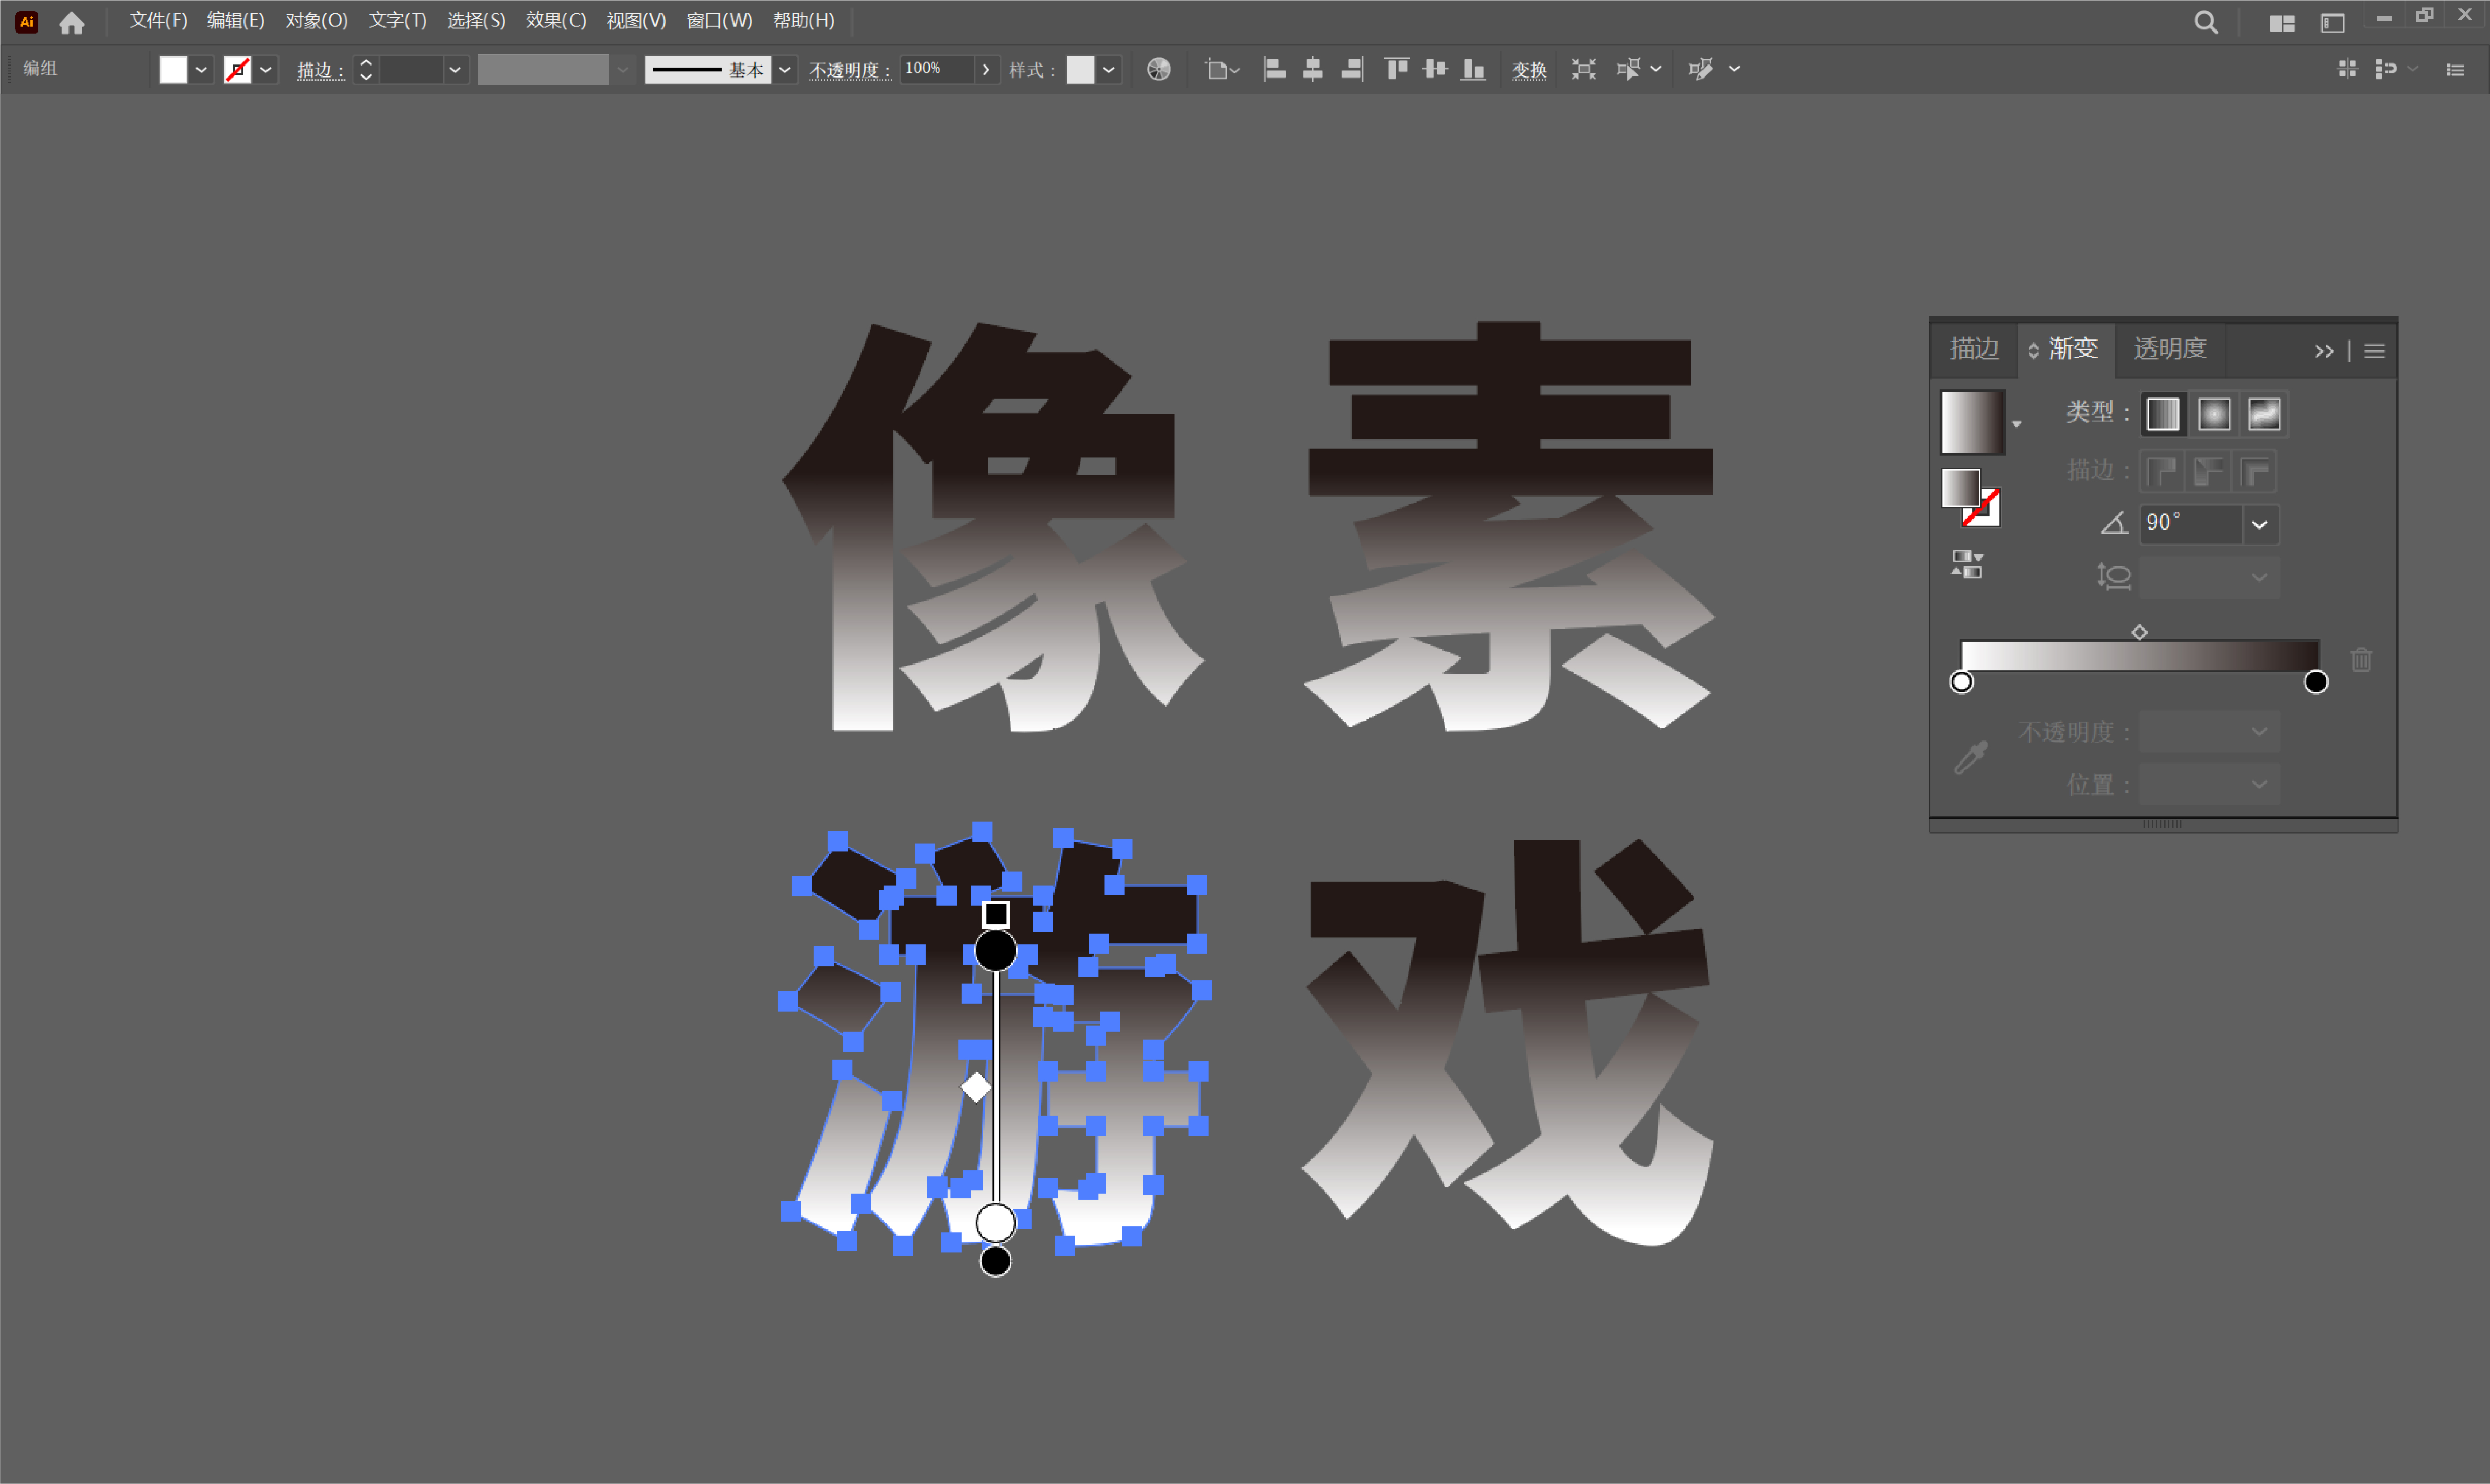Select radial gradient type
The image size is (2490, 1484).
(2214, 414)
